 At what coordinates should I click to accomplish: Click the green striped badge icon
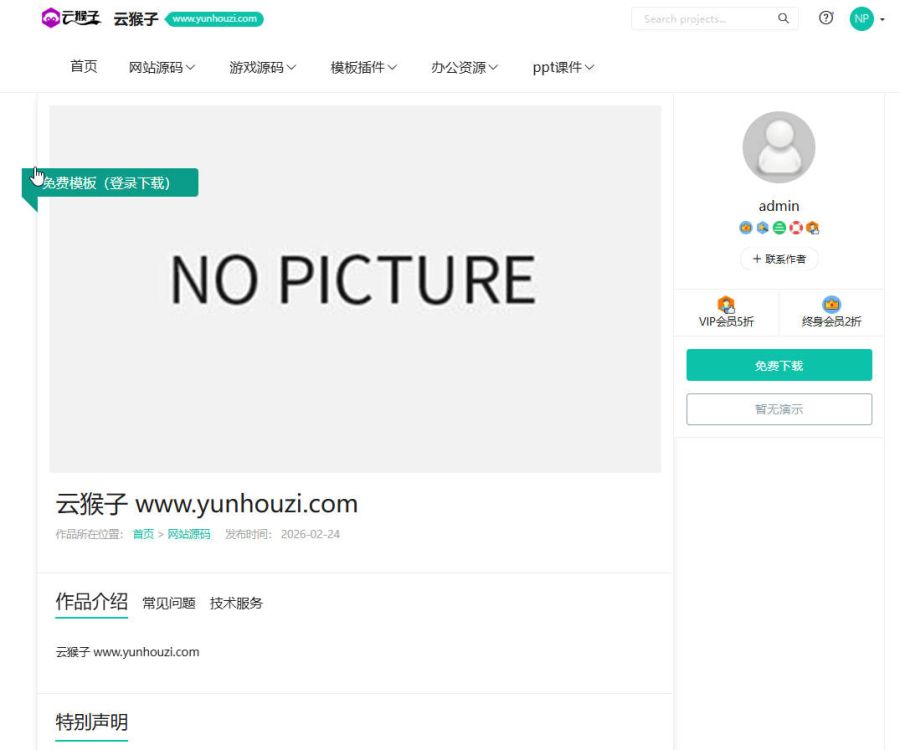pos(779,227)
